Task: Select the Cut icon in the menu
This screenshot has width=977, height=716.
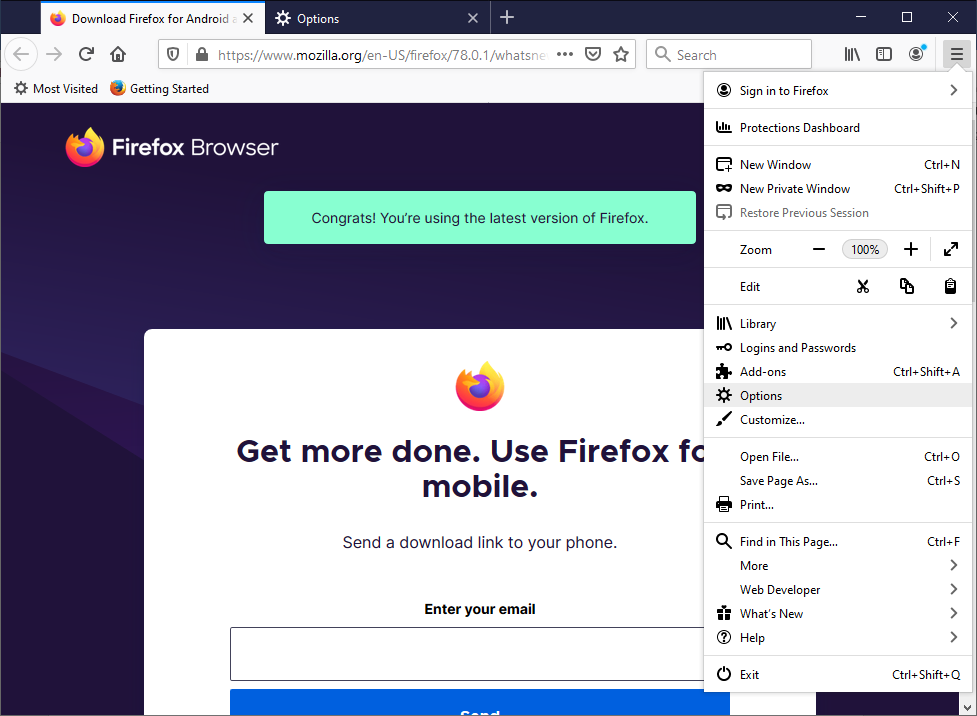Action: [x=863, y=286]
